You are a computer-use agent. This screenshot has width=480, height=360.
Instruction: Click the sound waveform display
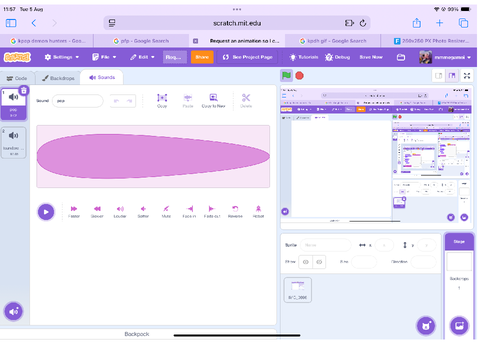point(153,156)
